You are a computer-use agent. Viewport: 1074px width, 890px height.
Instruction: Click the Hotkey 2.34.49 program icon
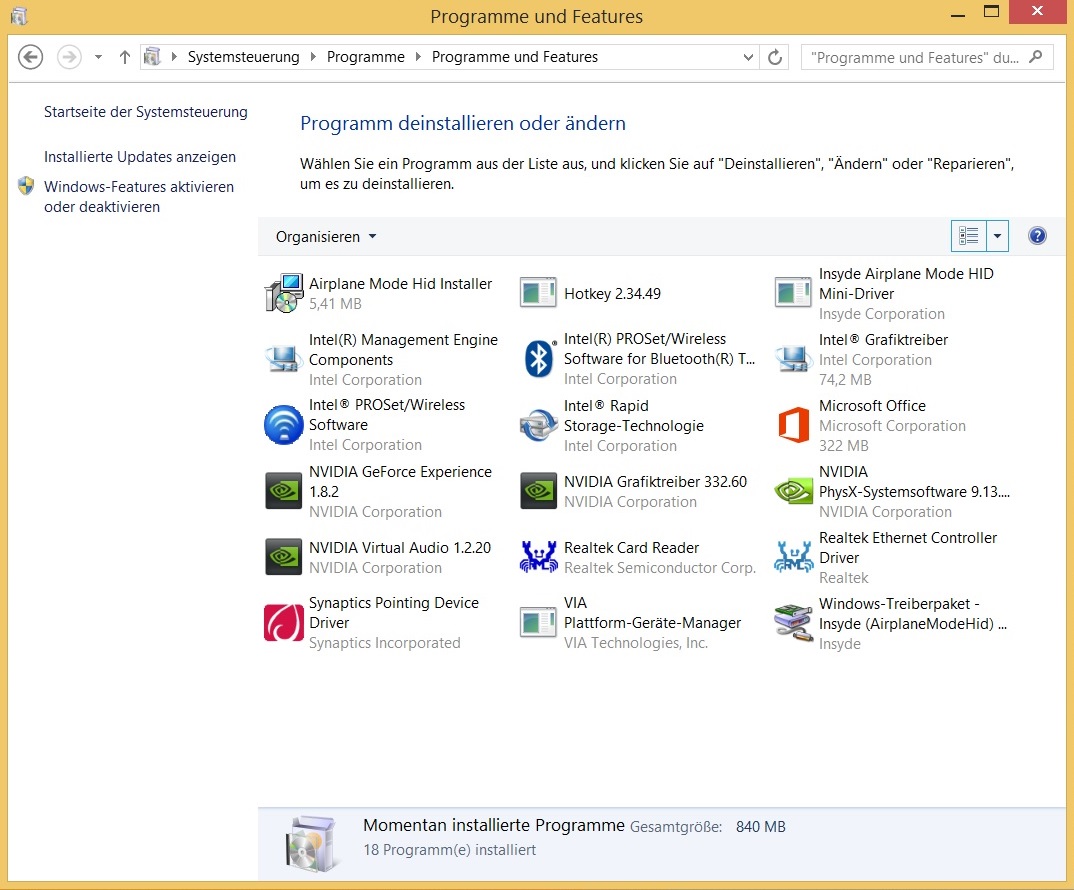[x=538, y=293]
